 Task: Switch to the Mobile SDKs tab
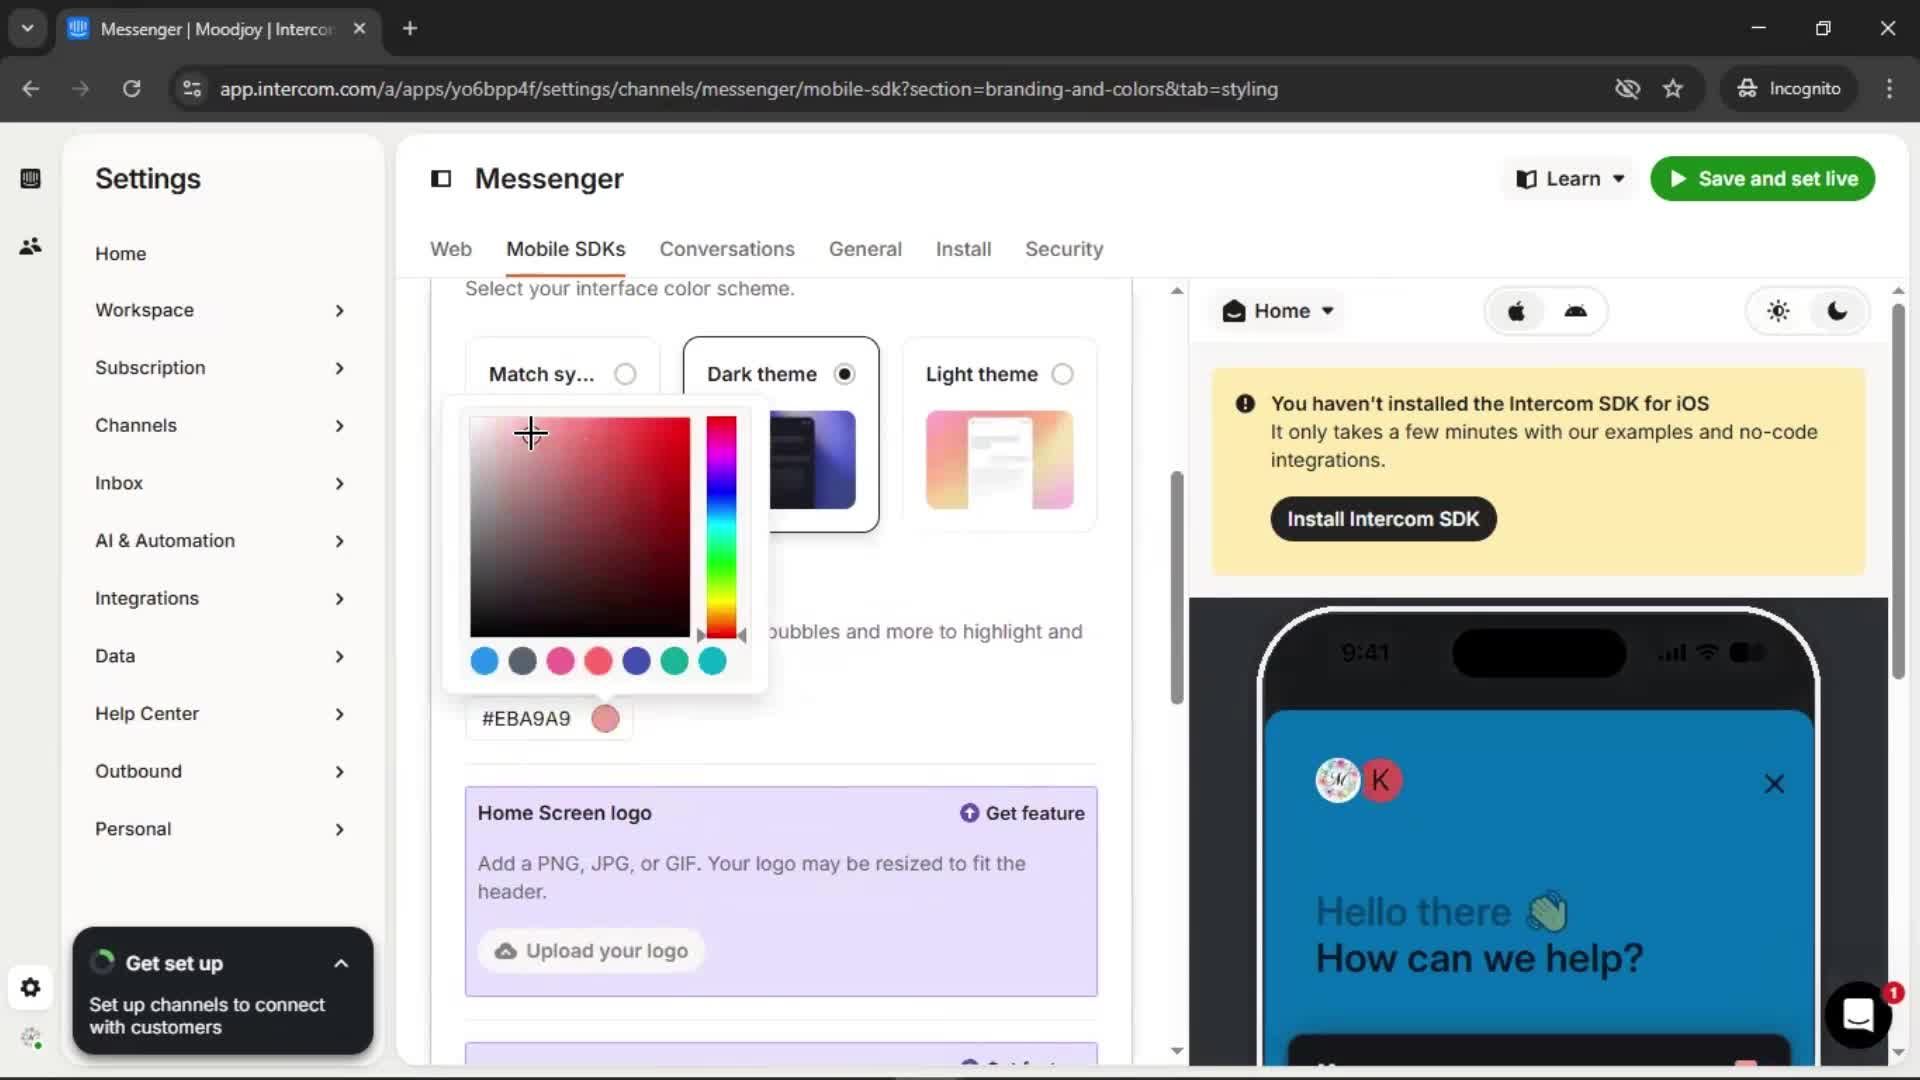pyautogui.click(x=566, y=249)
